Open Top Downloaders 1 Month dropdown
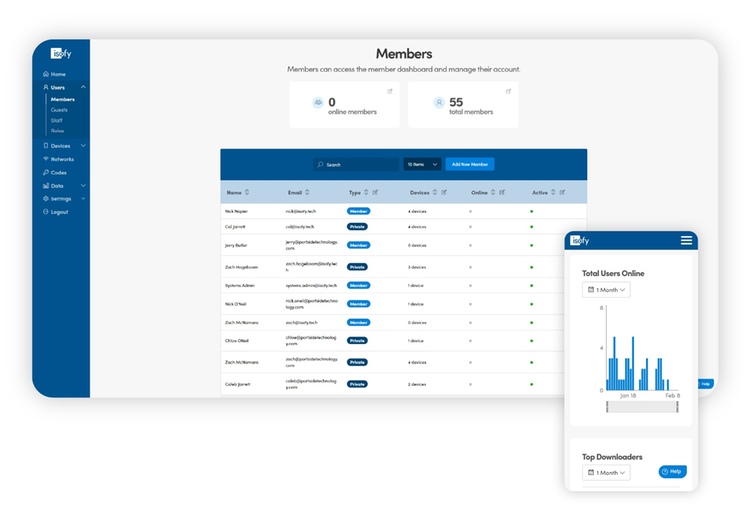 pyautogui.click(x=606, y=473)
